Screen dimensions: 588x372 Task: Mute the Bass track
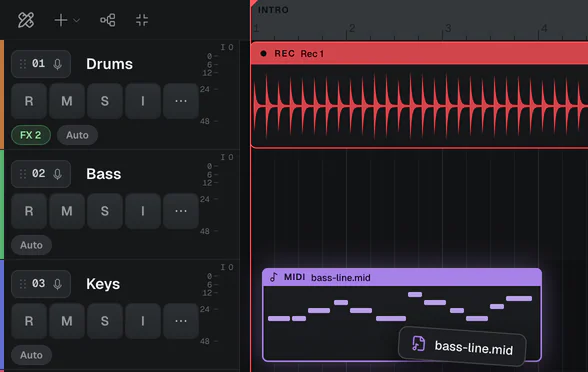pyautogui.click(x=67, y=211)
